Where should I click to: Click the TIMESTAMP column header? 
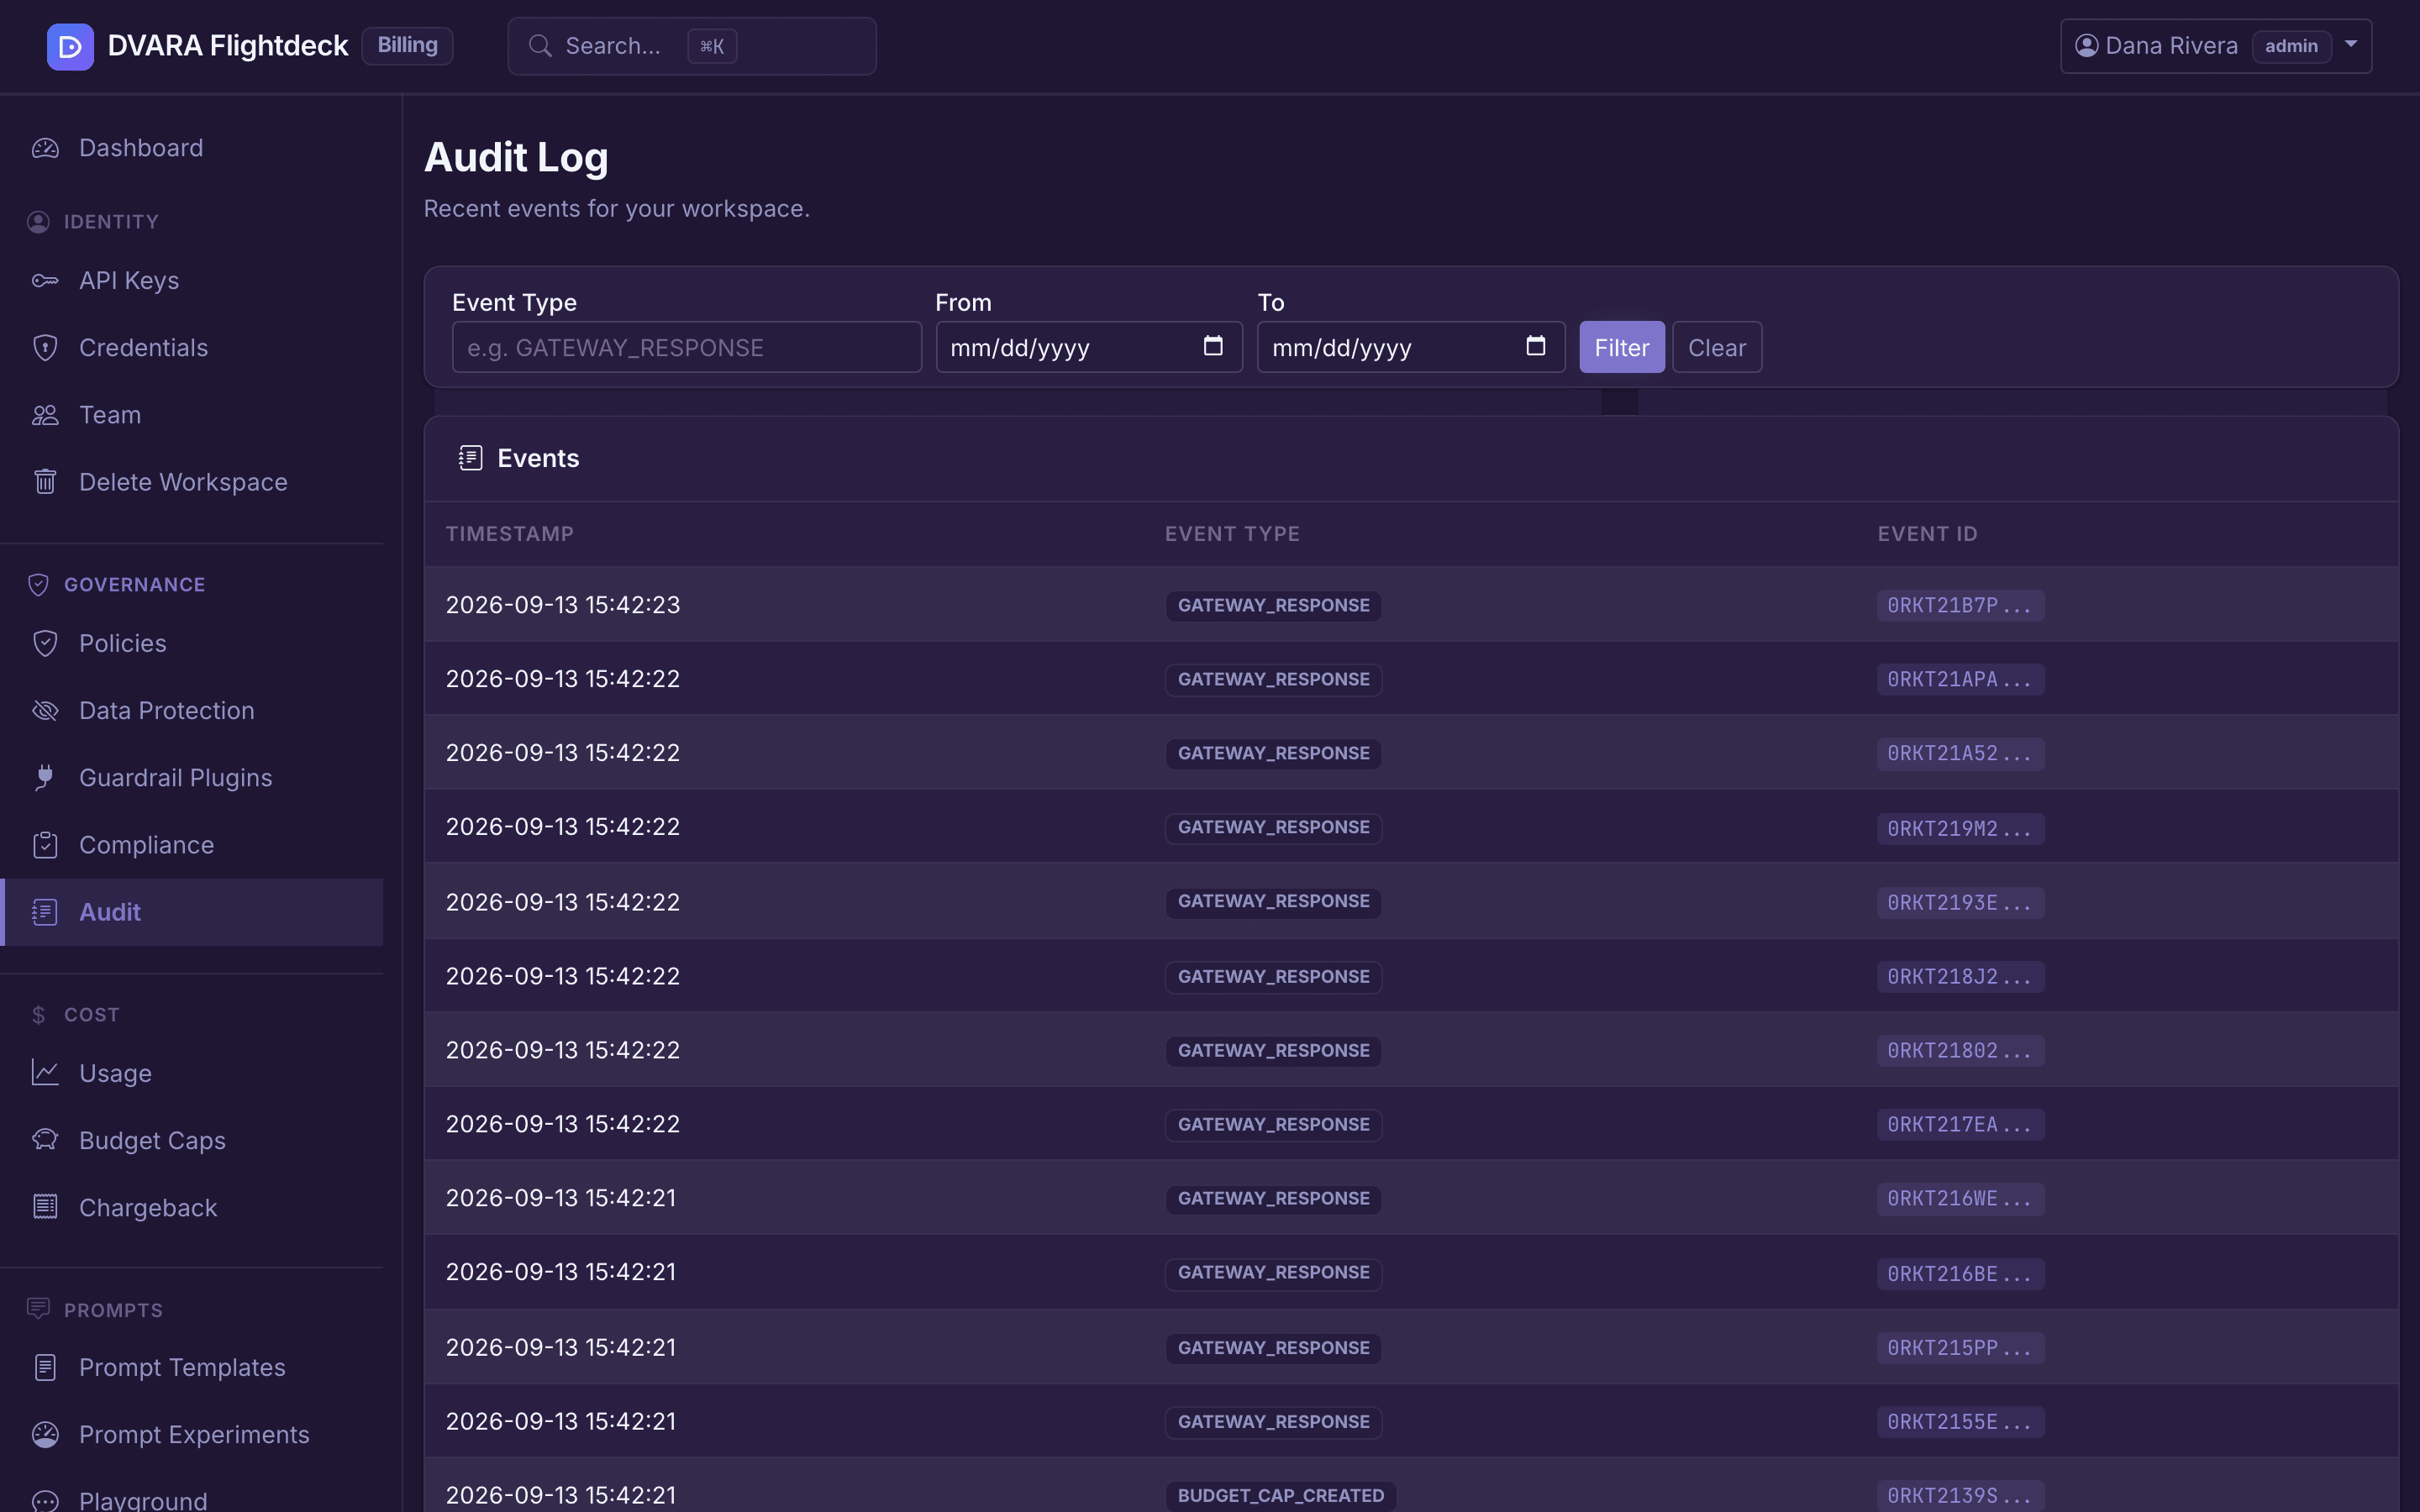point(510,534)
